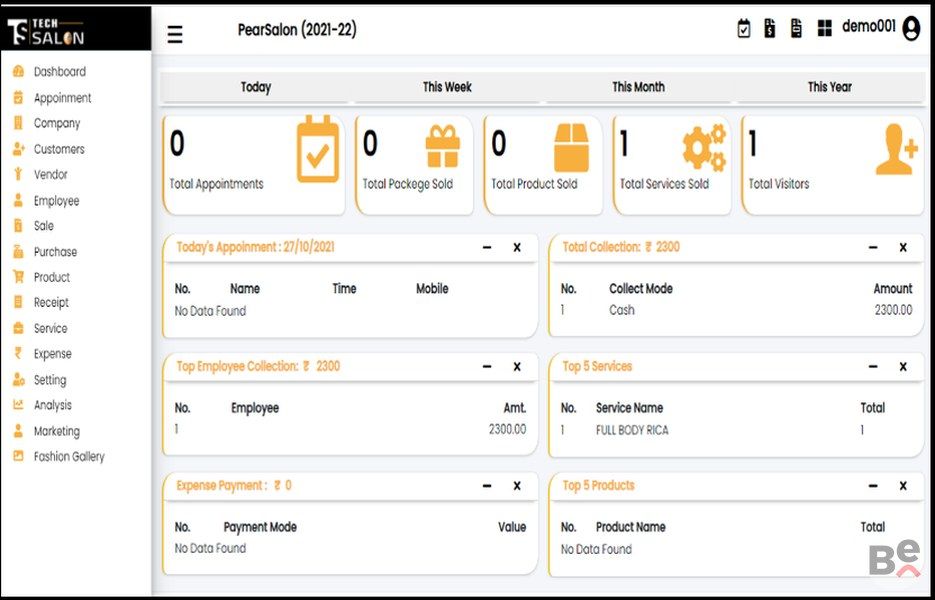The image size is (935, 600).
Task: Click the grid apps icon in header
Action: pos(824,29)
